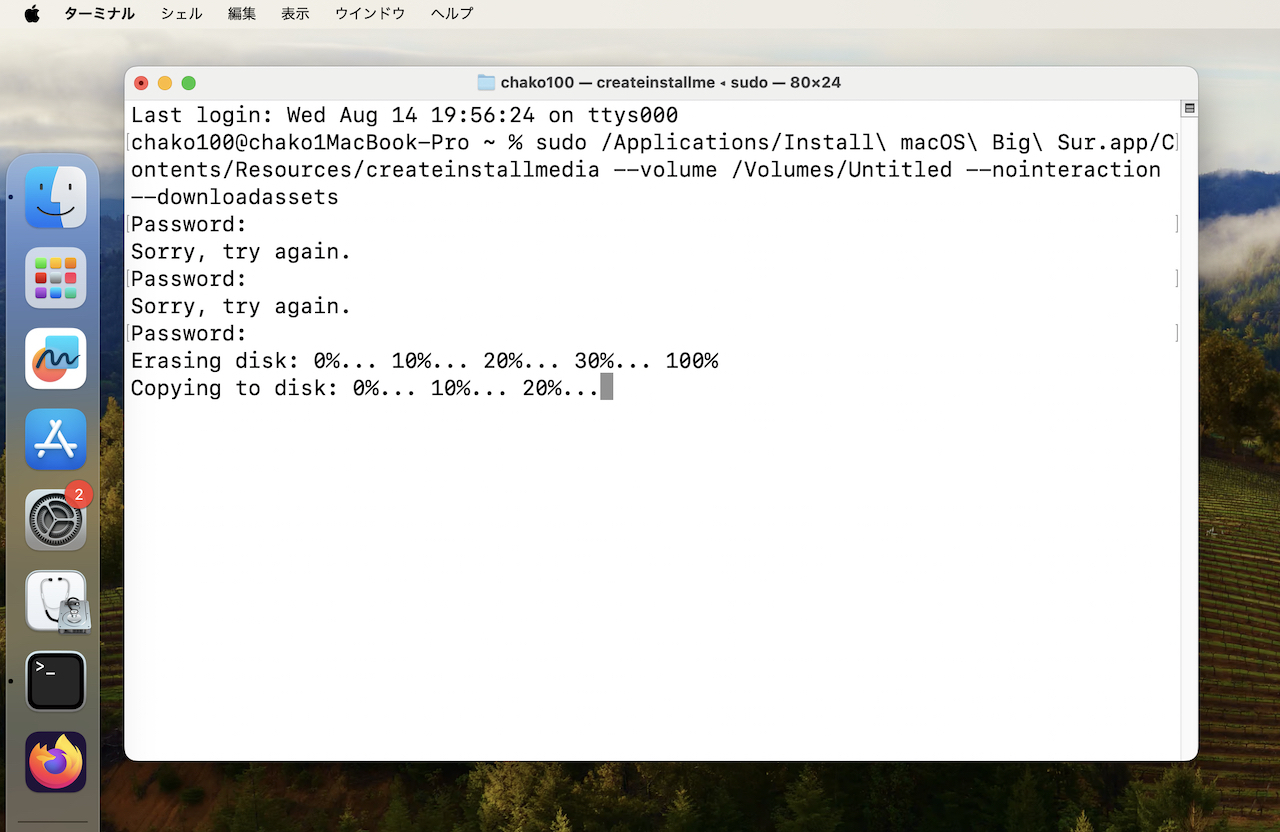1280x832 pixels.
Task: Launch Launchpad from the Dock
Action: point(56,278)
